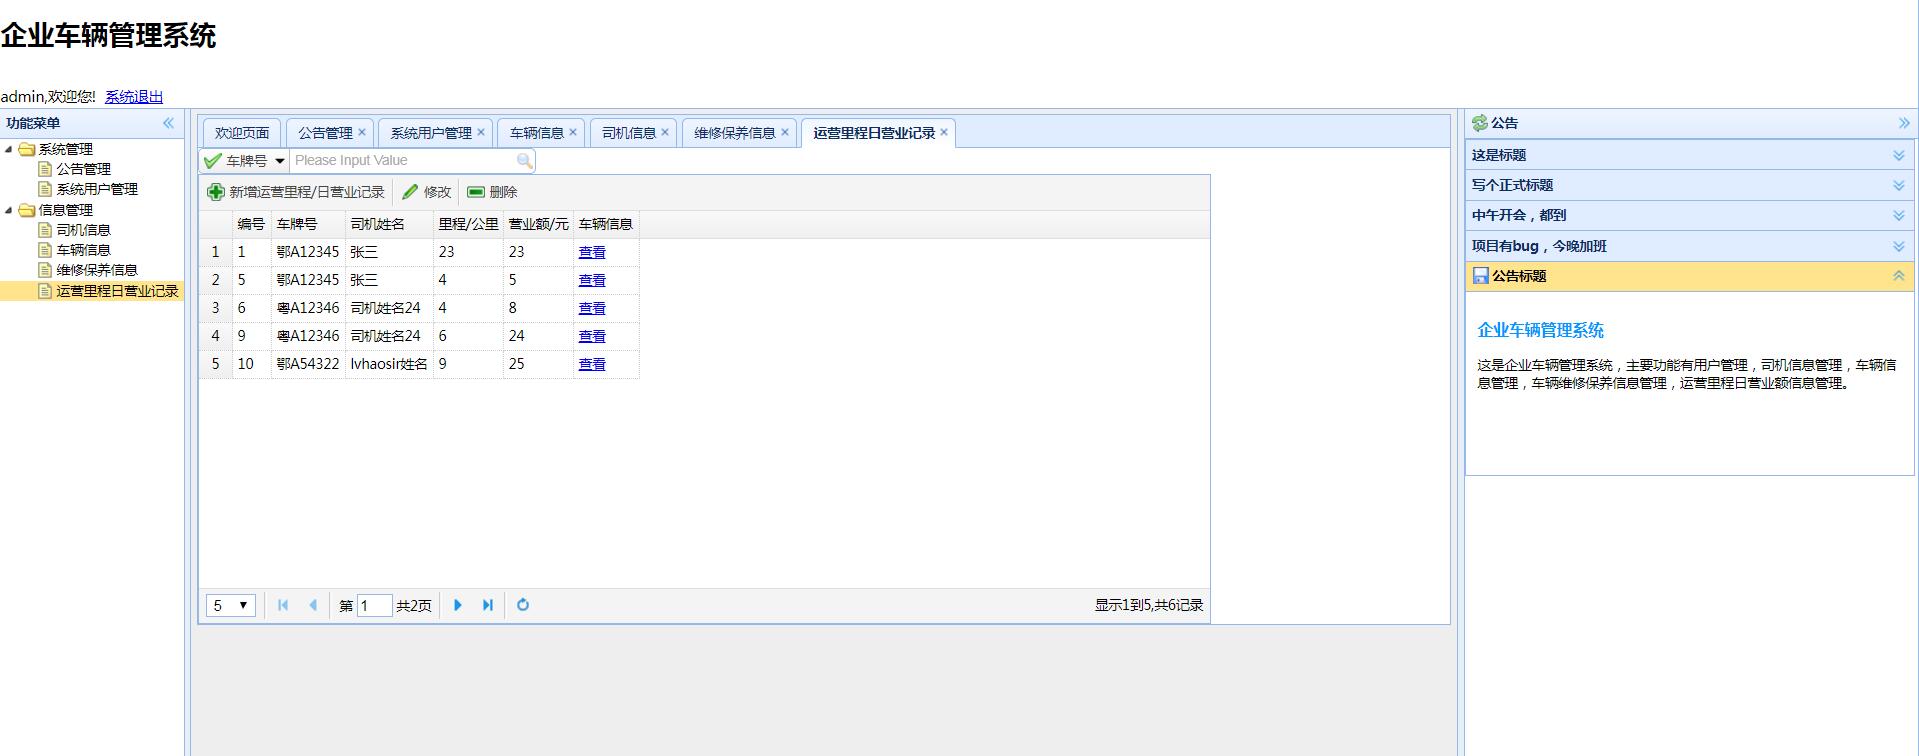Switch to the 欢迎页面 tab
1919x756 pixels.
[x=242, y=133]
